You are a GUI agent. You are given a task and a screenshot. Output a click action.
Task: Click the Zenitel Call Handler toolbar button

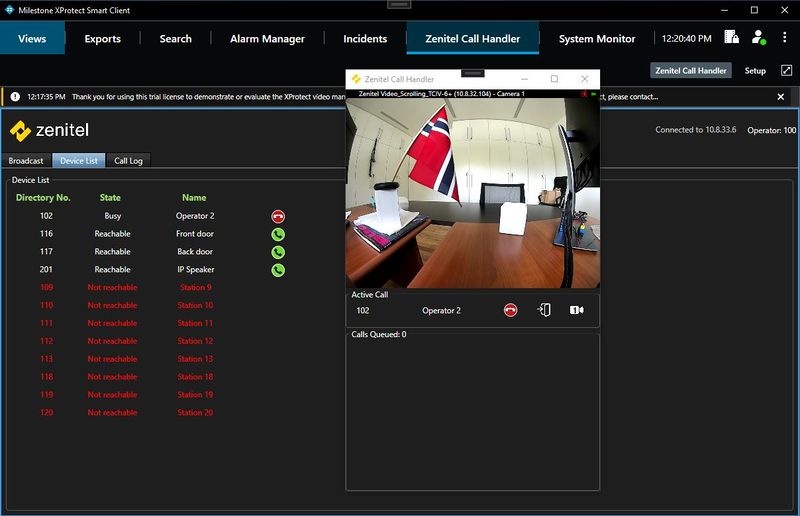pos(691,71)
